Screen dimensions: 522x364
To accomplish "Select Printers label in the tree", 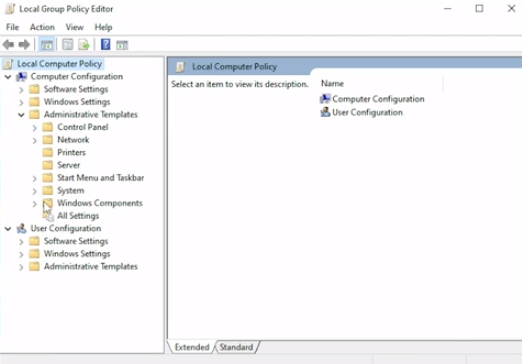I will tap(71, 152).
